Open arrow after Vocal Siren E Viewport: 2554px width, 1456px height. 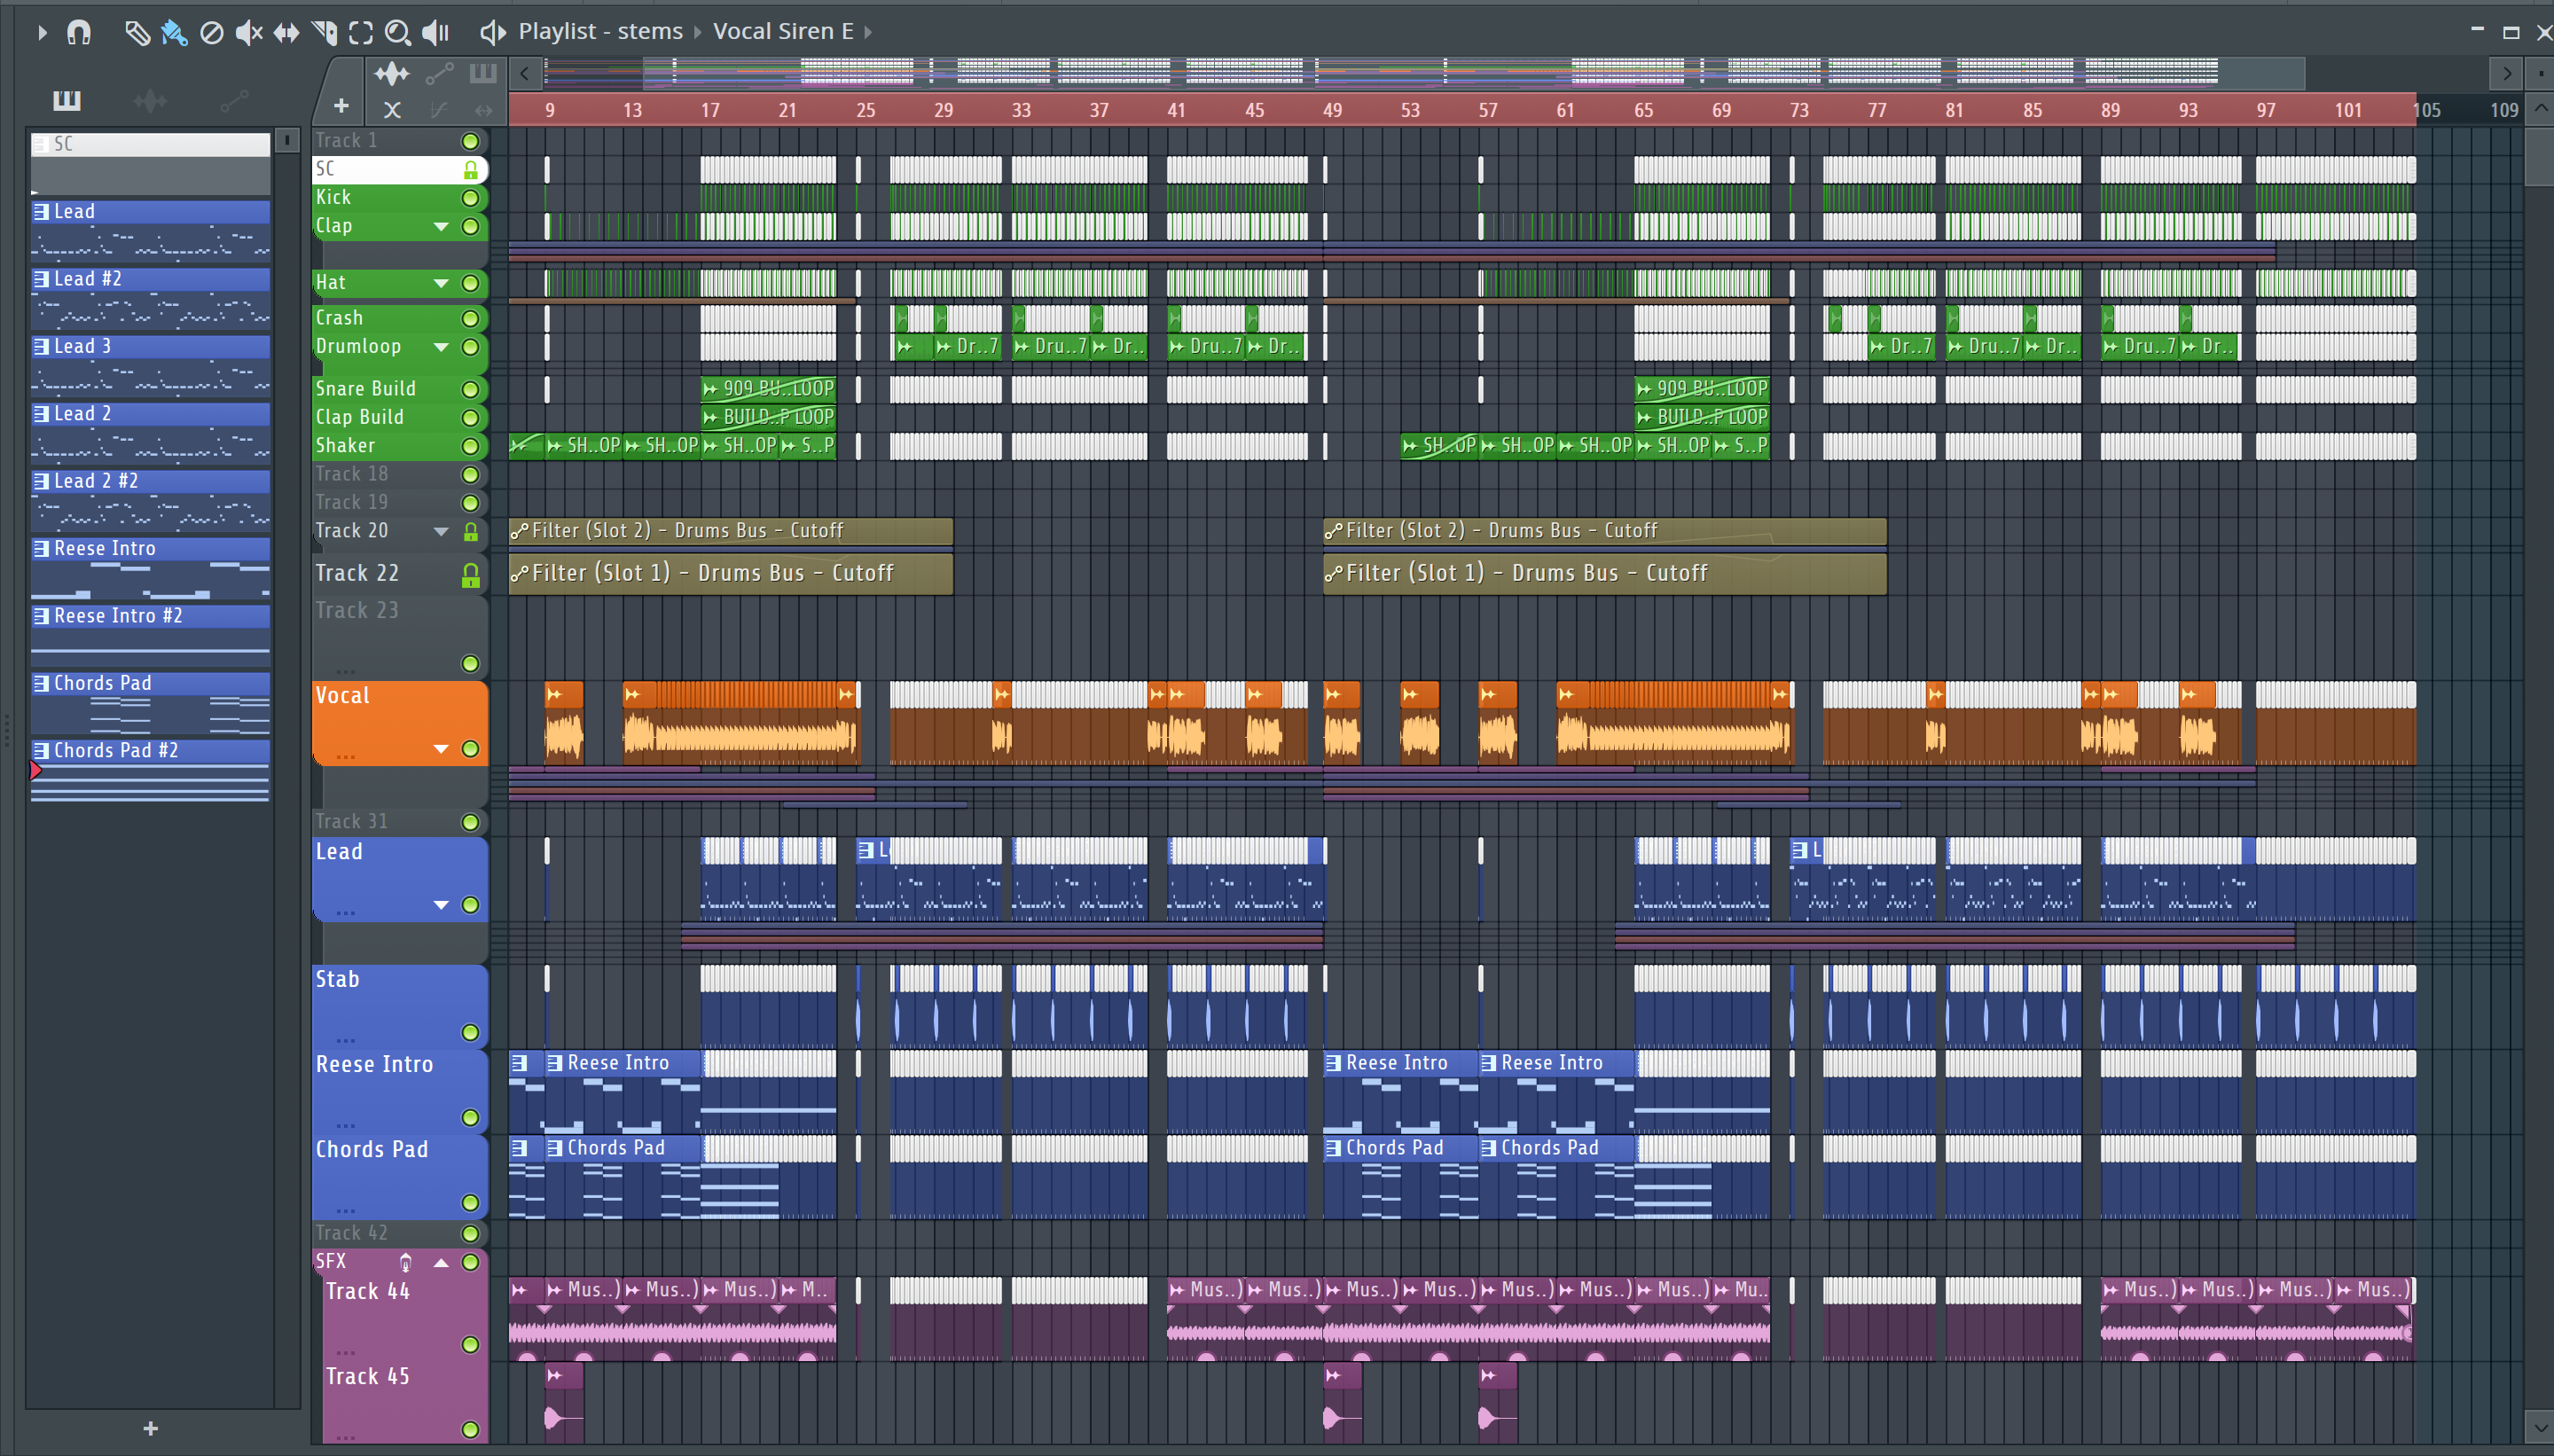point(868,32)
